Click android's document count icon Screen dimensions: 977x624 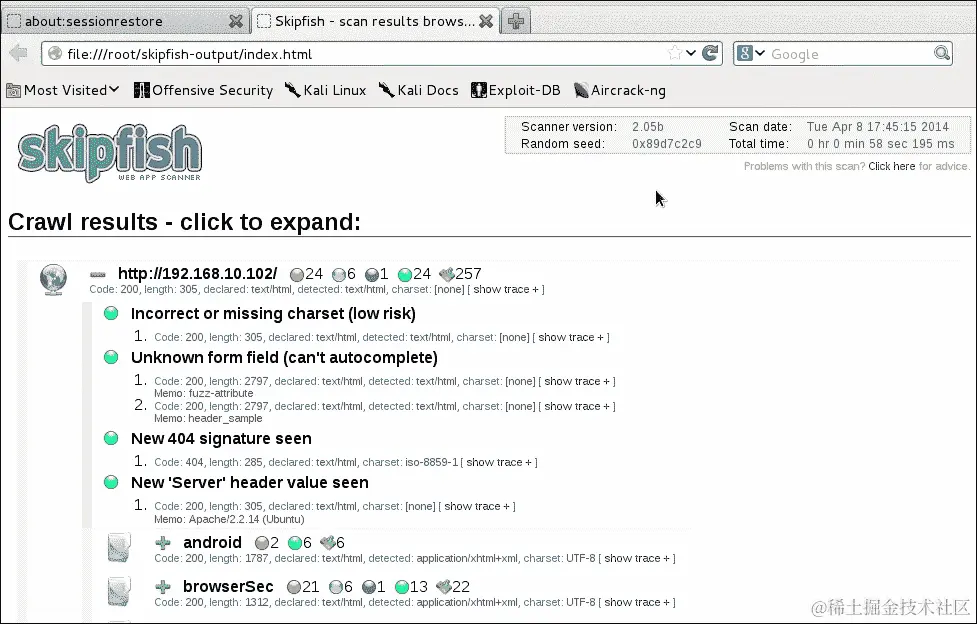(328, 543)
